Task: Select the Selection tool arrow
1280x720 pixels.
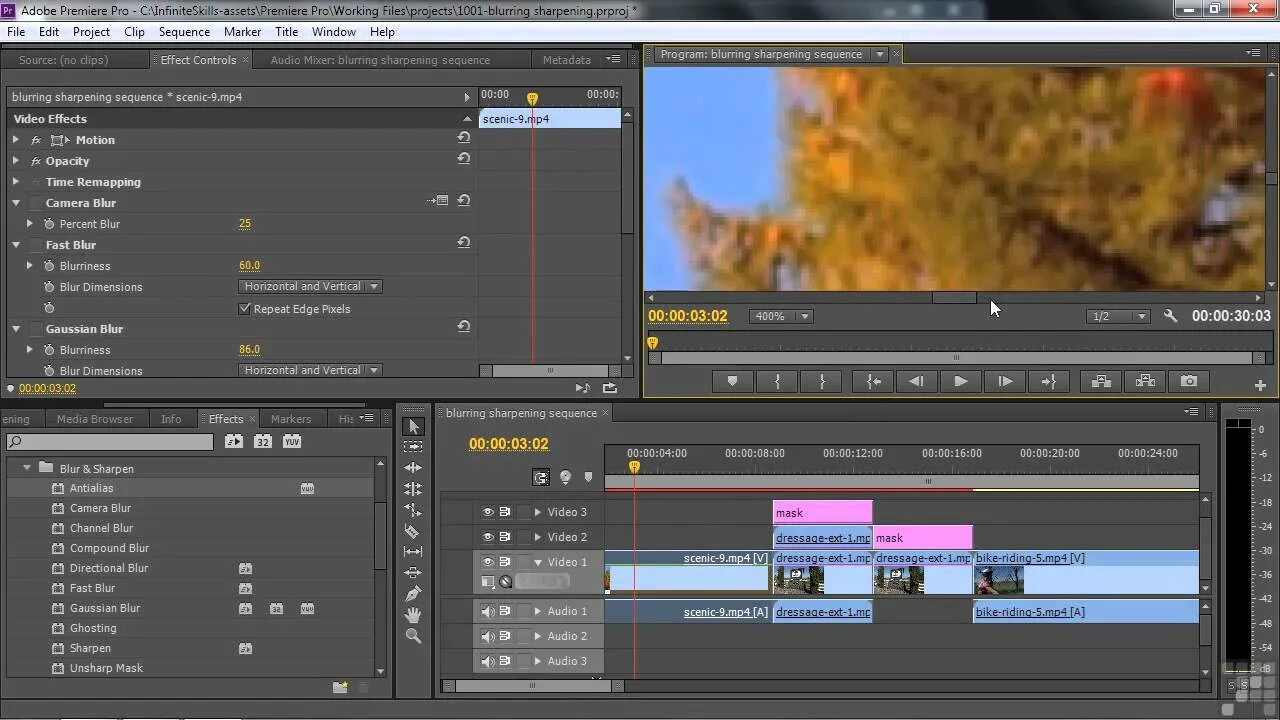Action: coord(413,426)
